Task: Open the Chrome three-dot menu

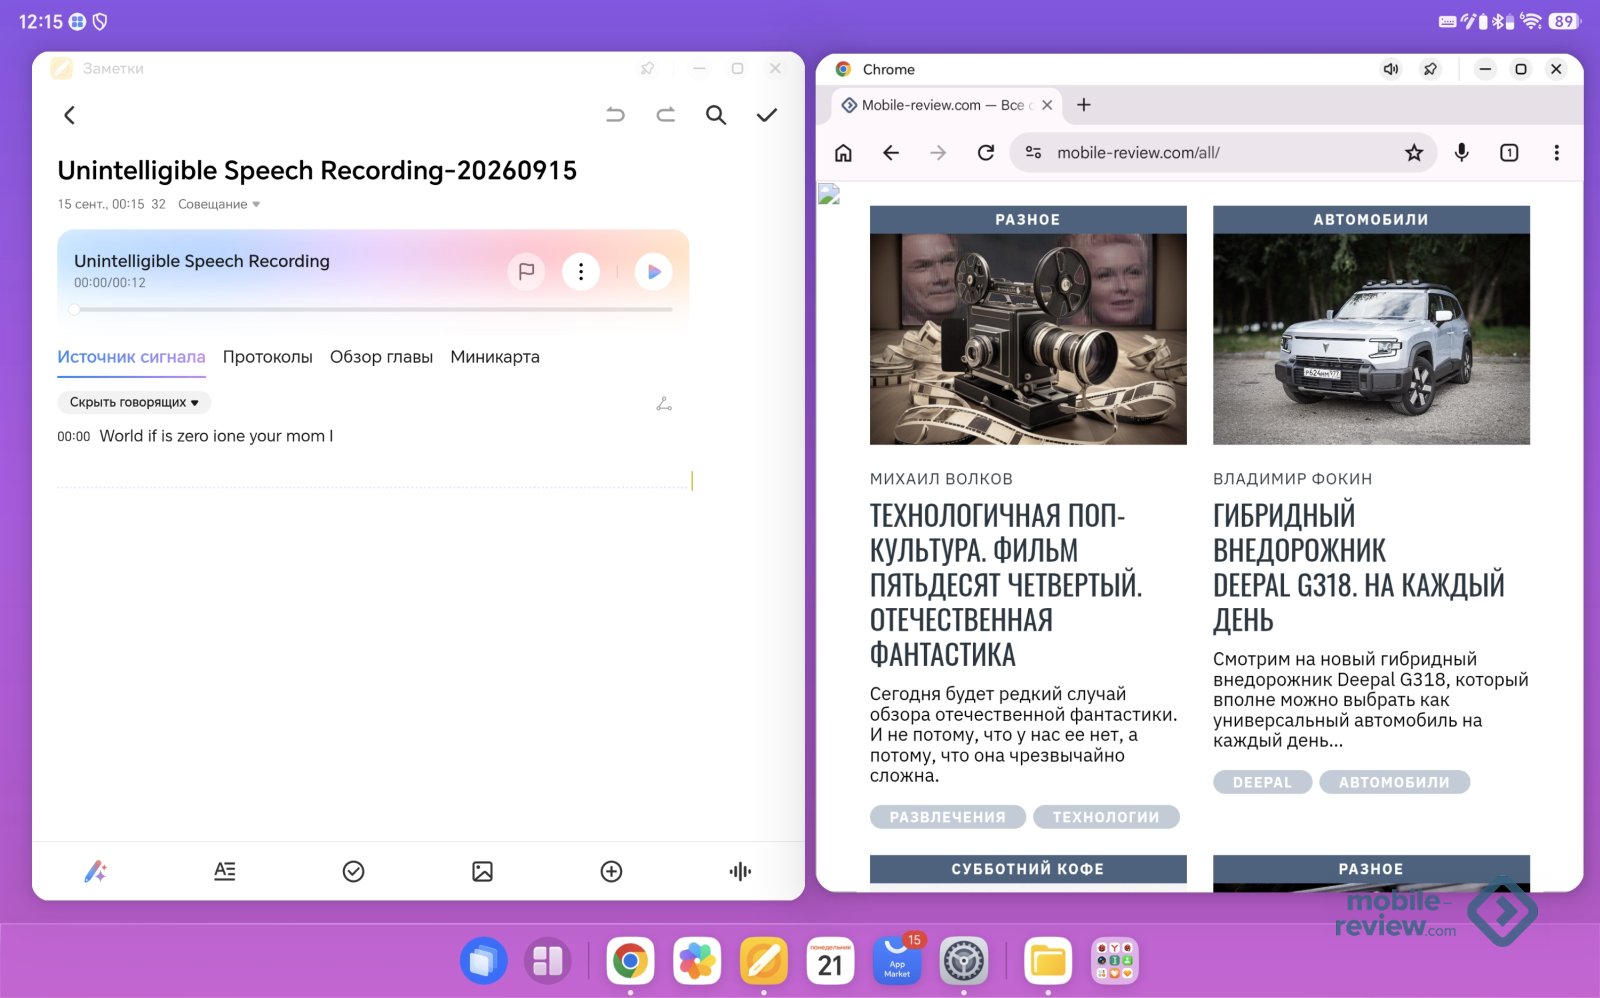Action: point(1556,153)
